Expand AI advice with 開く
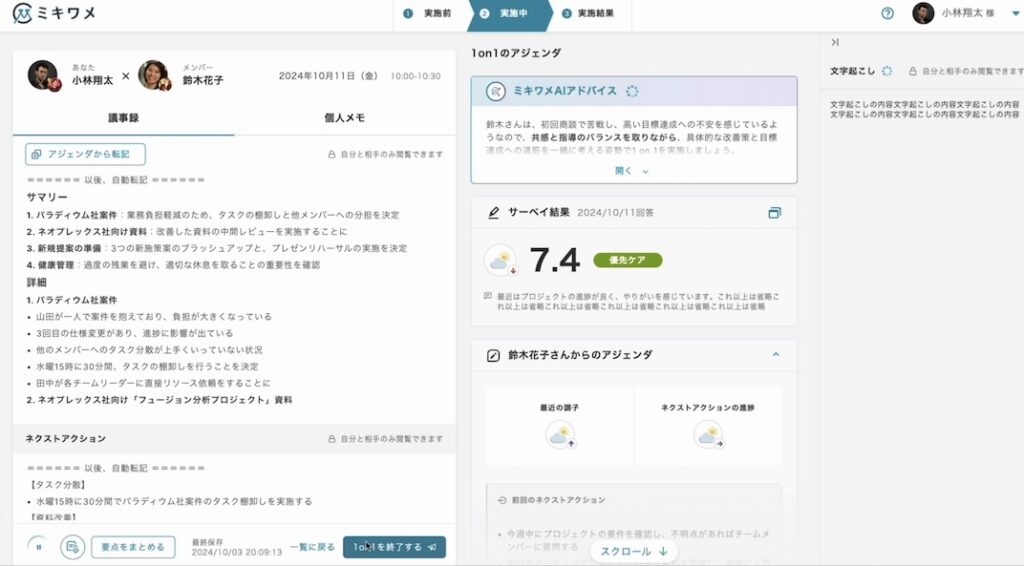The height and width of the screenshot is (566, 1024). (632, 171)
